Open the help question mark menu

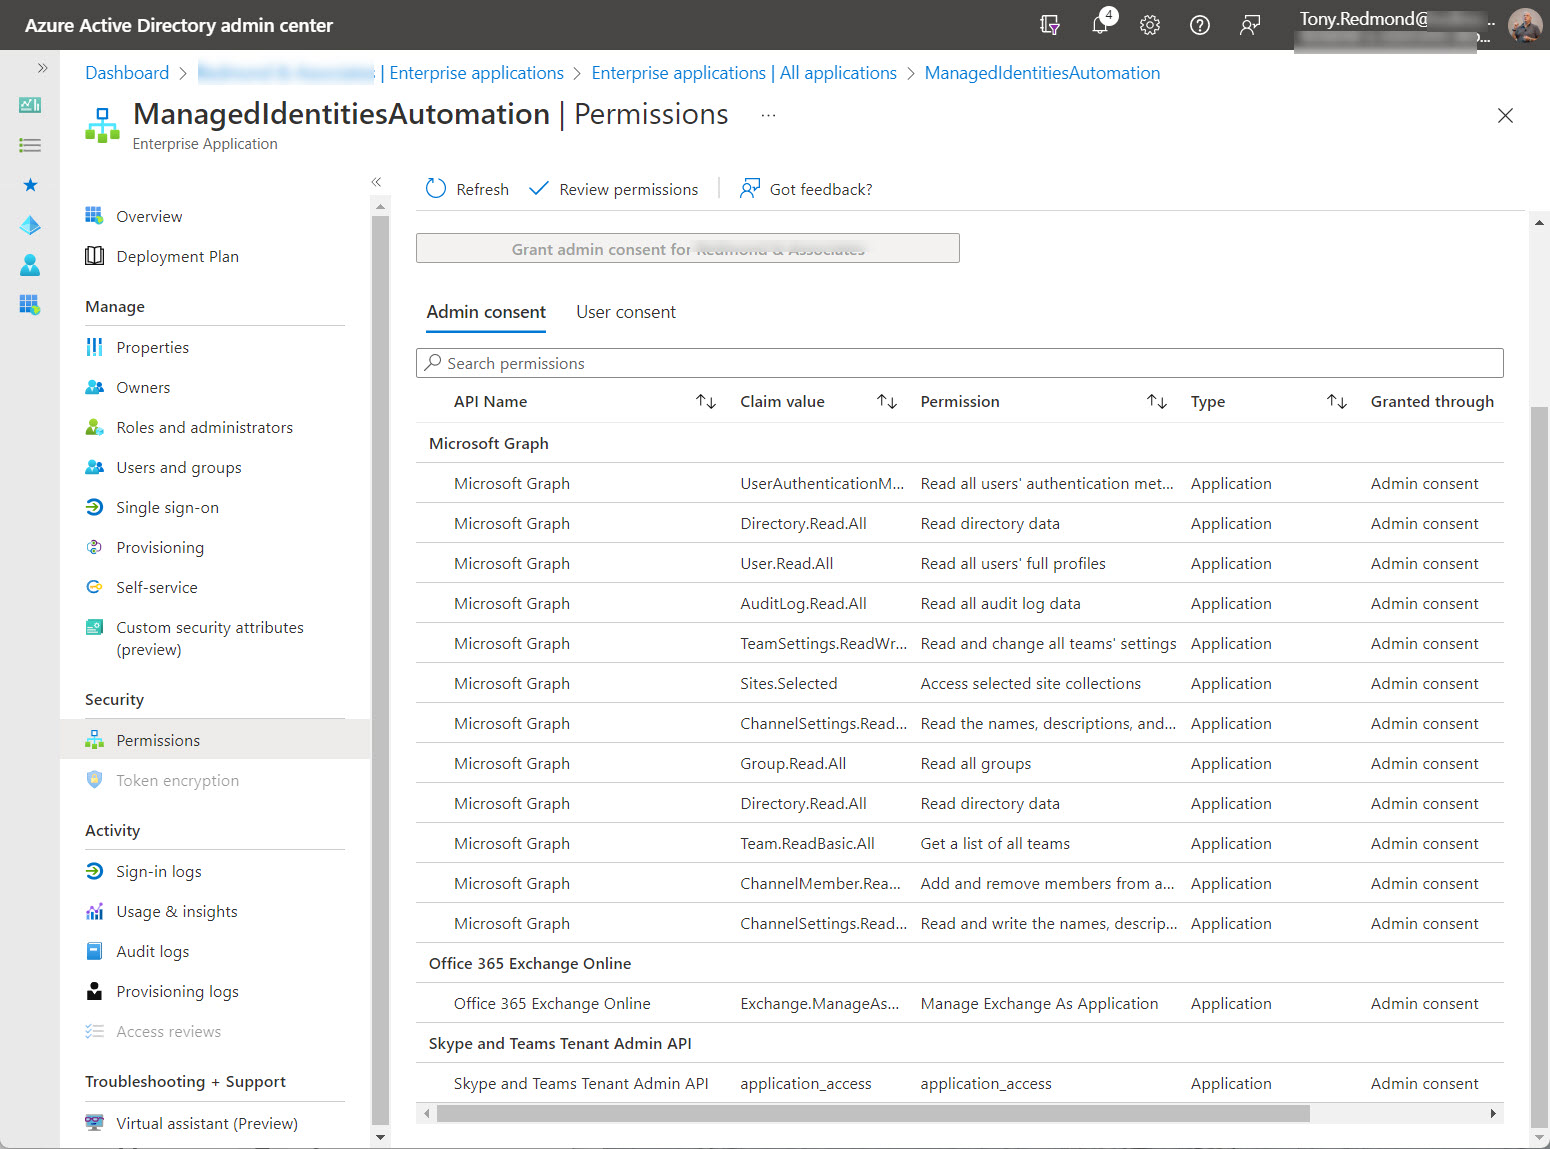coord(1199,25)
